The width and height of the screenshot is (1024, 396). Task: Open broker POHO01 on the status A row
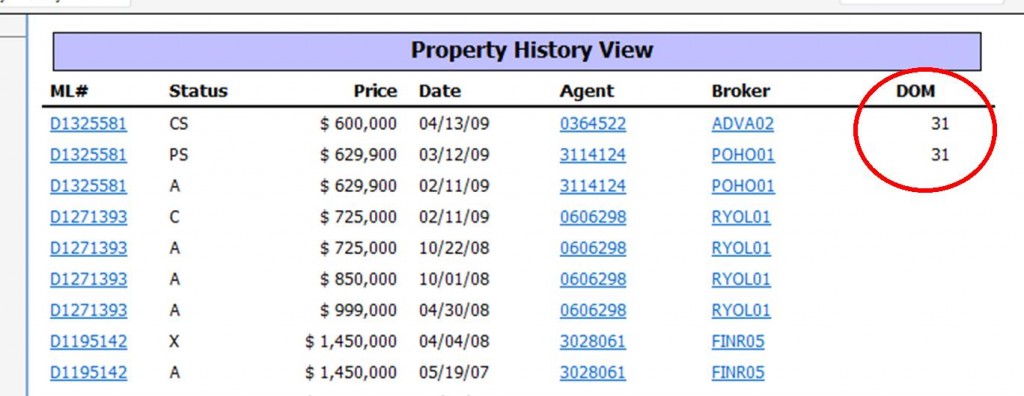tap(743, 186)
